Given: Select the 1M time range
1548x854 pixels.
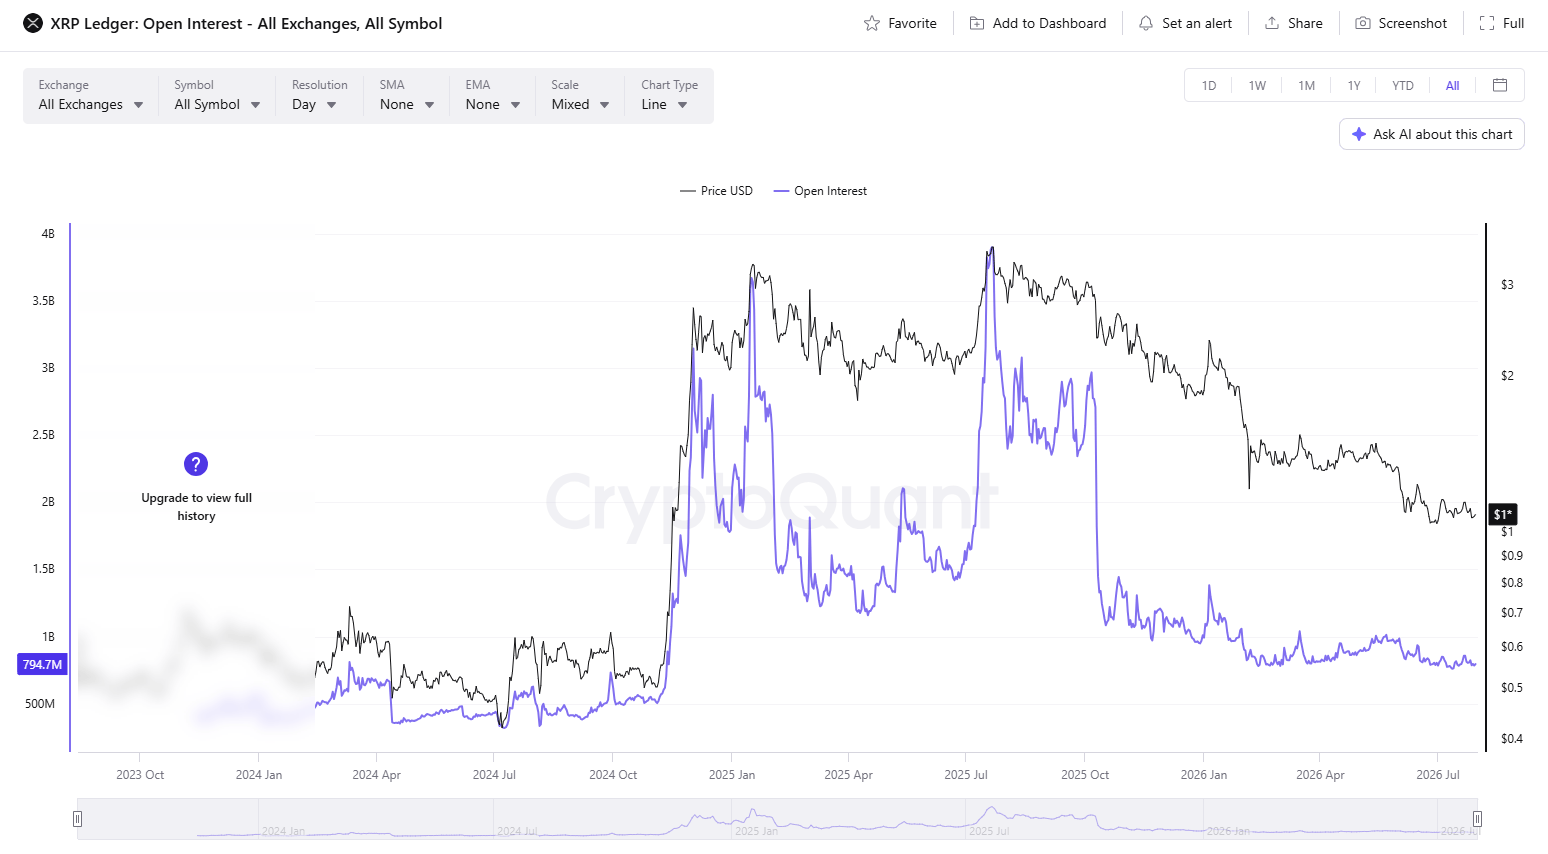Looking at the screenshot, I should pyautogui.click(x=1306, y=85).
